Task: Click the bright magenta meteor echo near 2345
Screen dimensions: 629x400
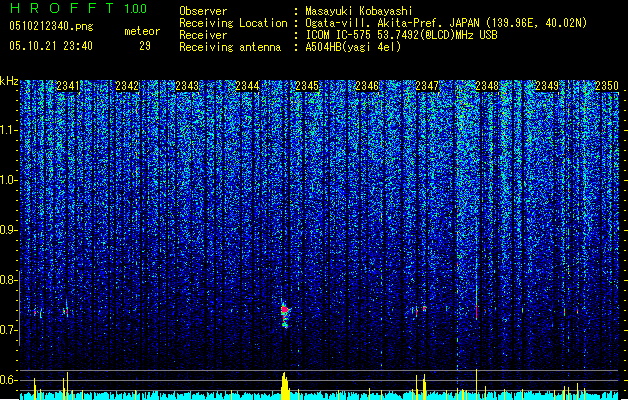Action: (x=285, y=314)
